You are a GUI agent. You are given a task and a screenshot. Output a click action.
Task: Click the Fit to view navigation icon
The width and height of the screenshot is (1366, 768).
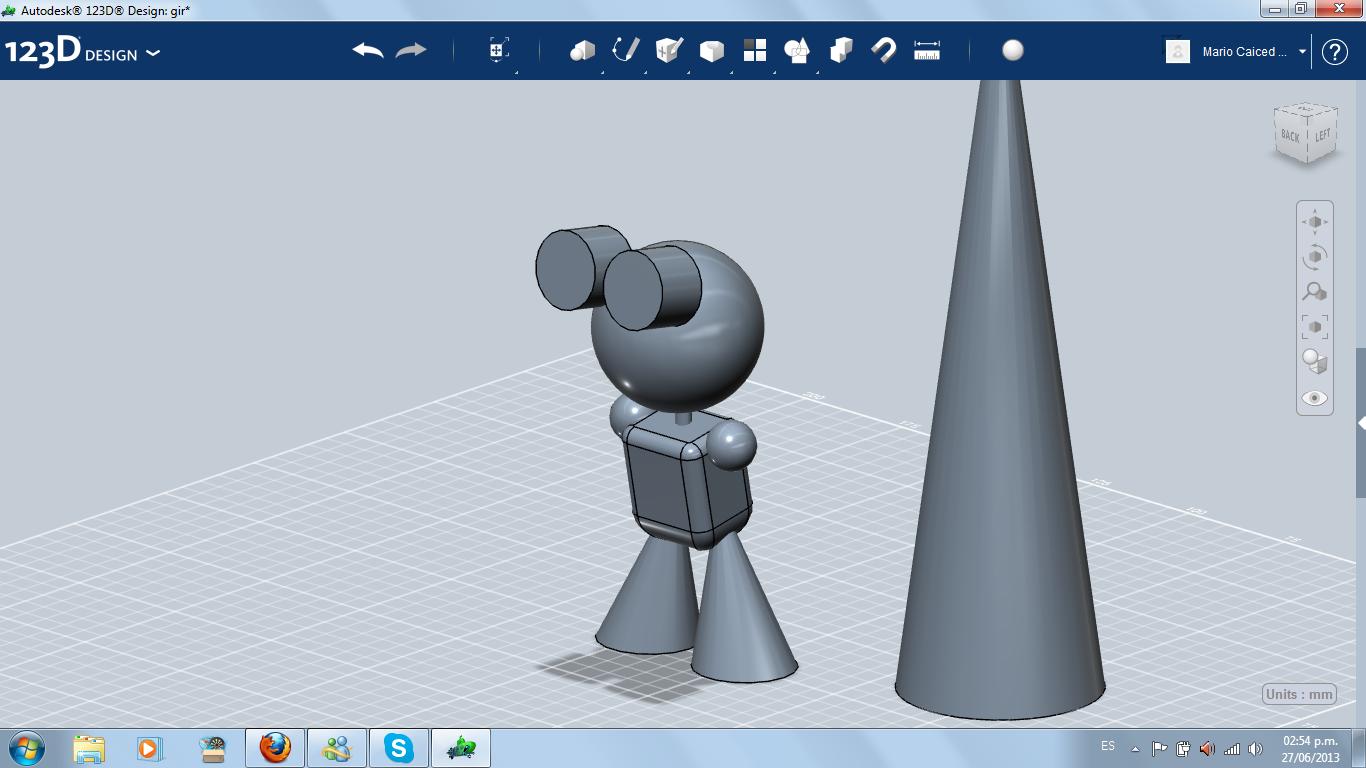pyautogui.click(x=1315, y=327)
